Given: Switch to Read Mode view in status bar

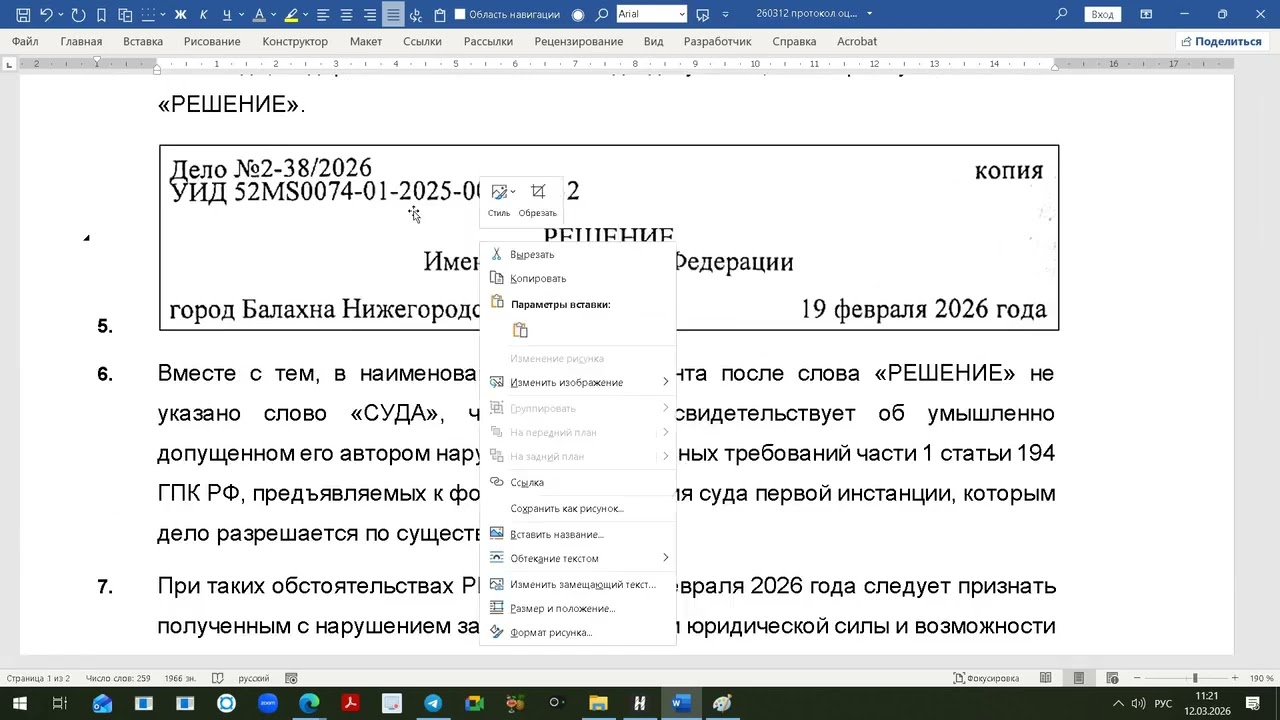Looking at the screenshot, I should [x=1046, y=678].
